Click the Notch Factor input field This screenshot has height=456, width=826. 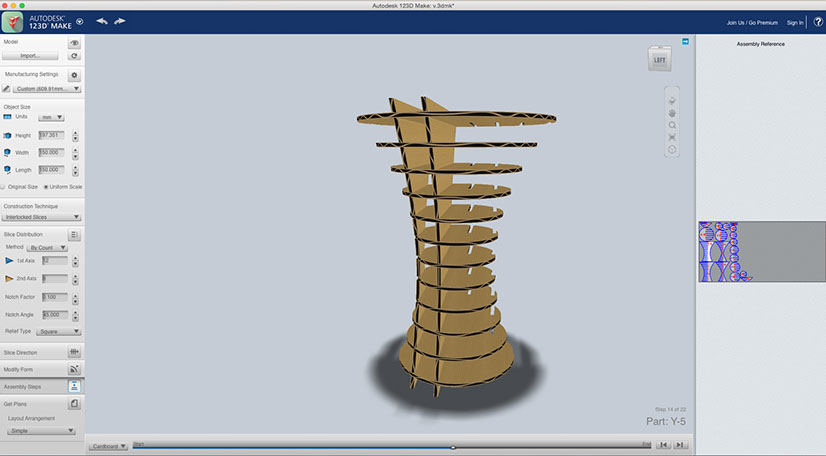coord(55,297)
